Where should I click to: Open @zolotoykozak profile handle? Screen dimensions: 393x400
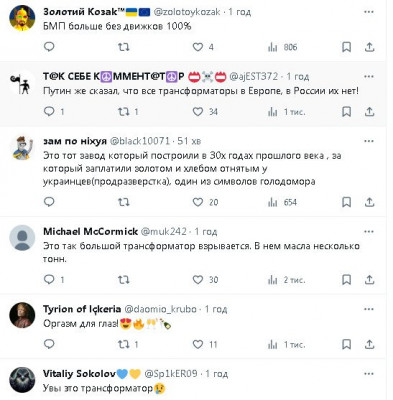(x=187, y=12)
